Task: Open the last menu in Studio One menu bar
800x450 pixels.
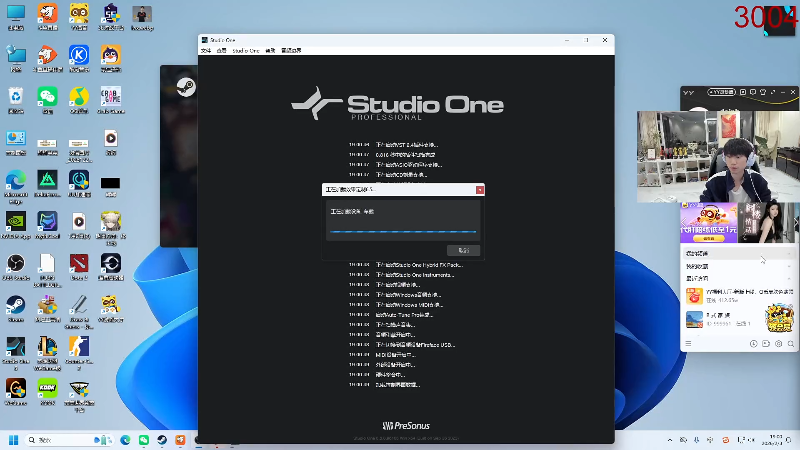Action: (291, 51)
